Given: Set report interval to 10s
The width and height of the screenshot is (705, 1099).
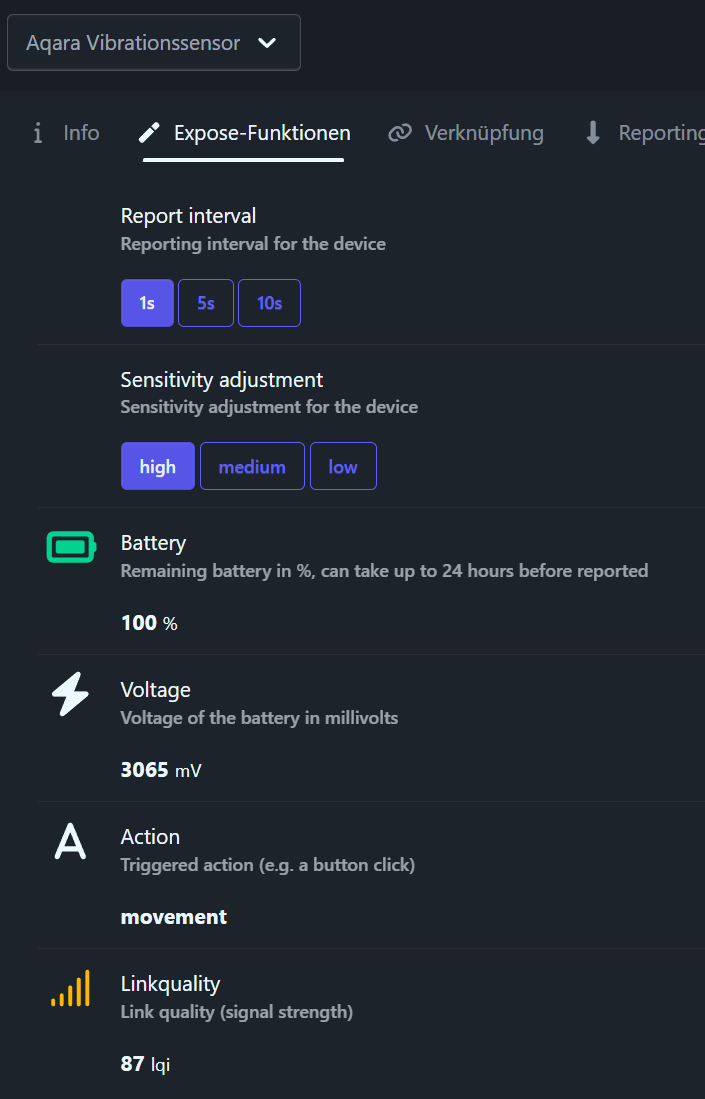Looking at the screenshot, I should (x=269, y=303).
